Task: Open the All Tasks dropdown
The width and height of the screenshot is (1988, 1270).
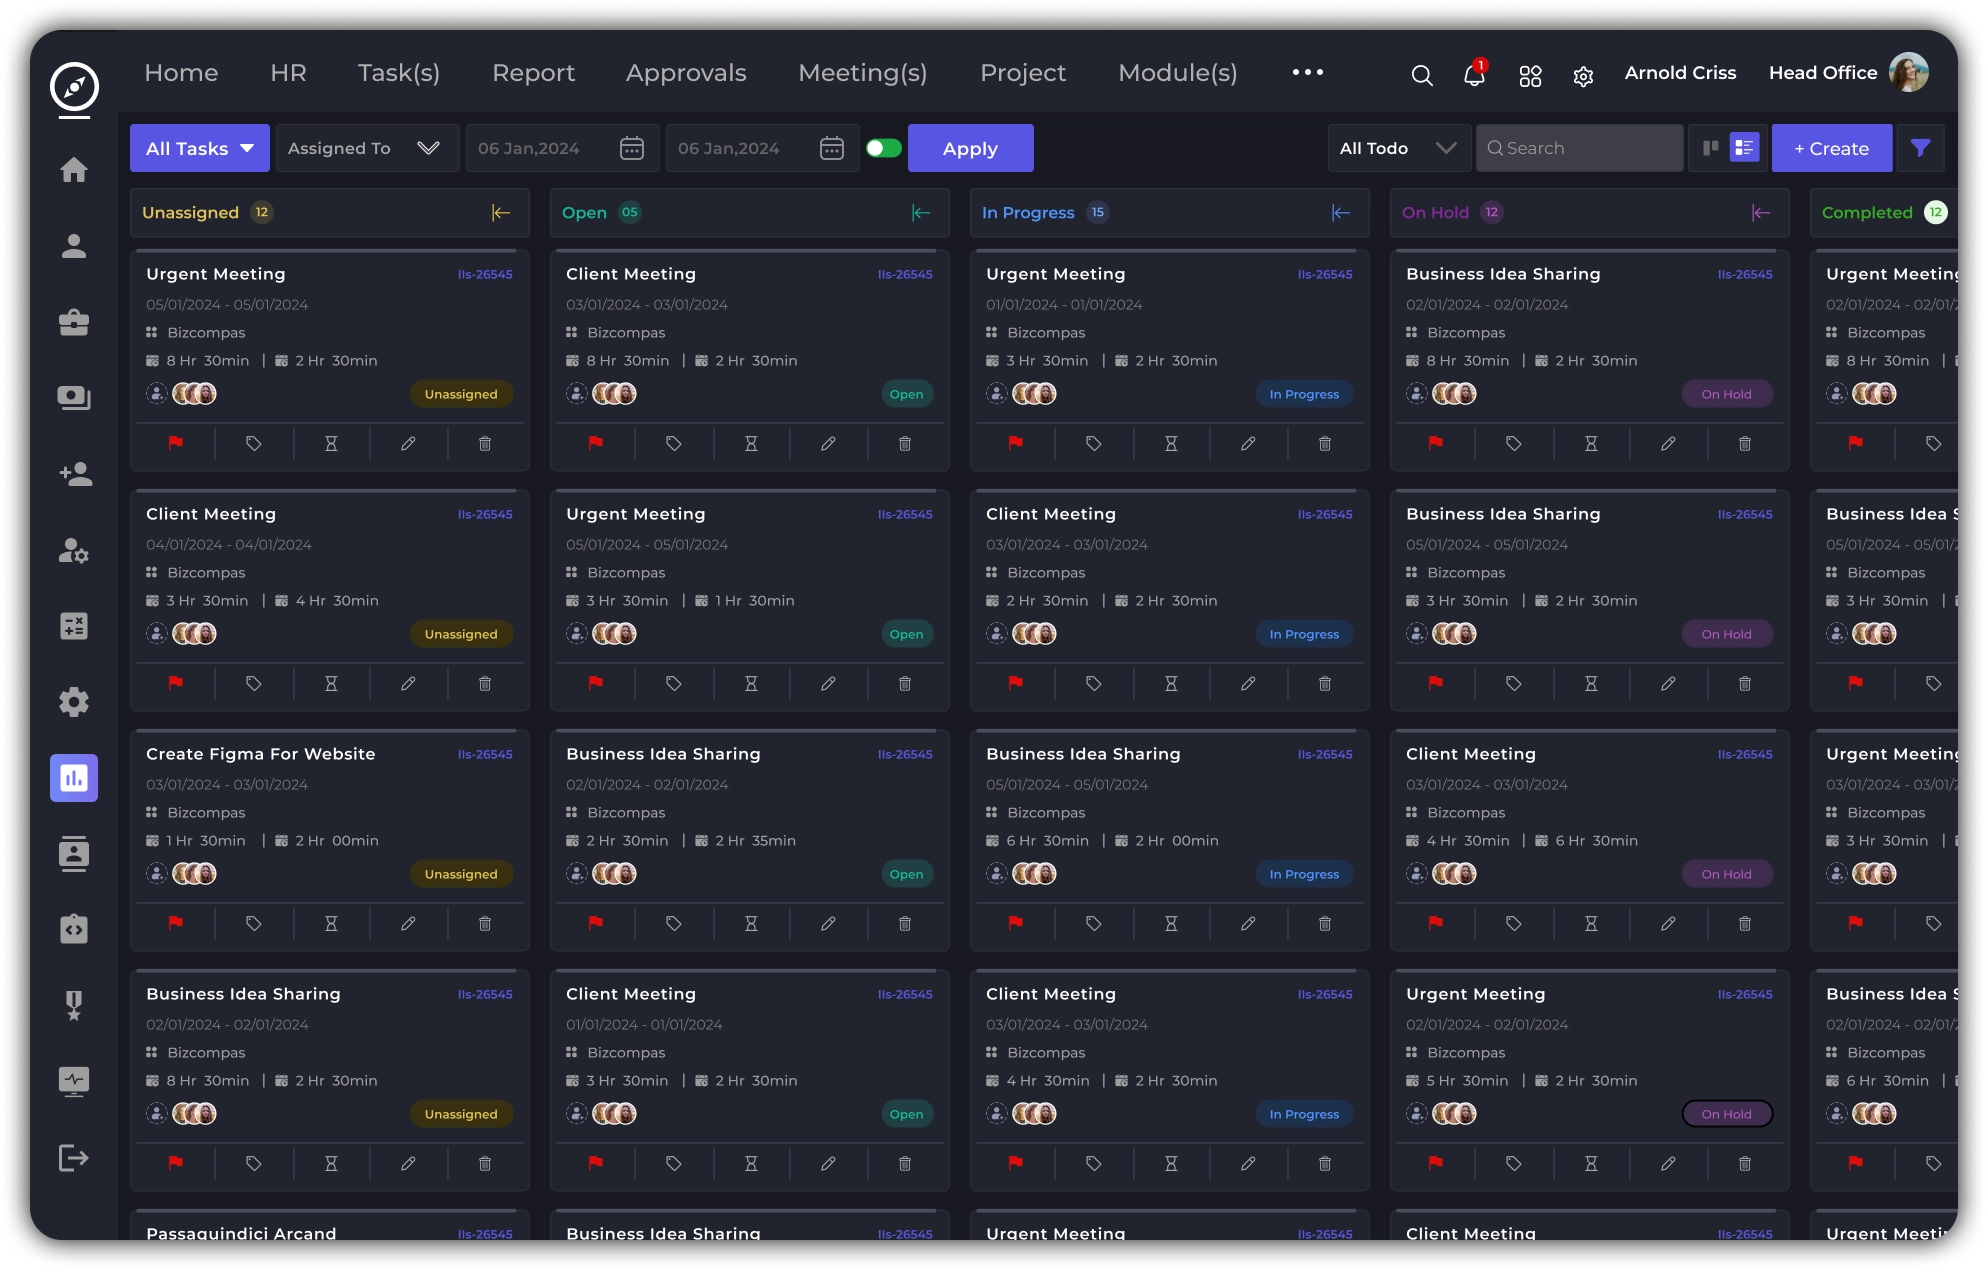Action: 200,148
